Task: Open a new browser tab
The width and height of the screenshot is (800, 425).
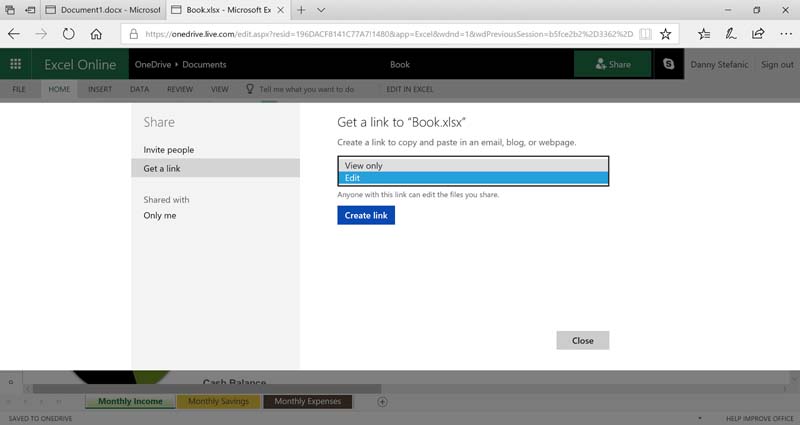Action: [x=302, y=10]
